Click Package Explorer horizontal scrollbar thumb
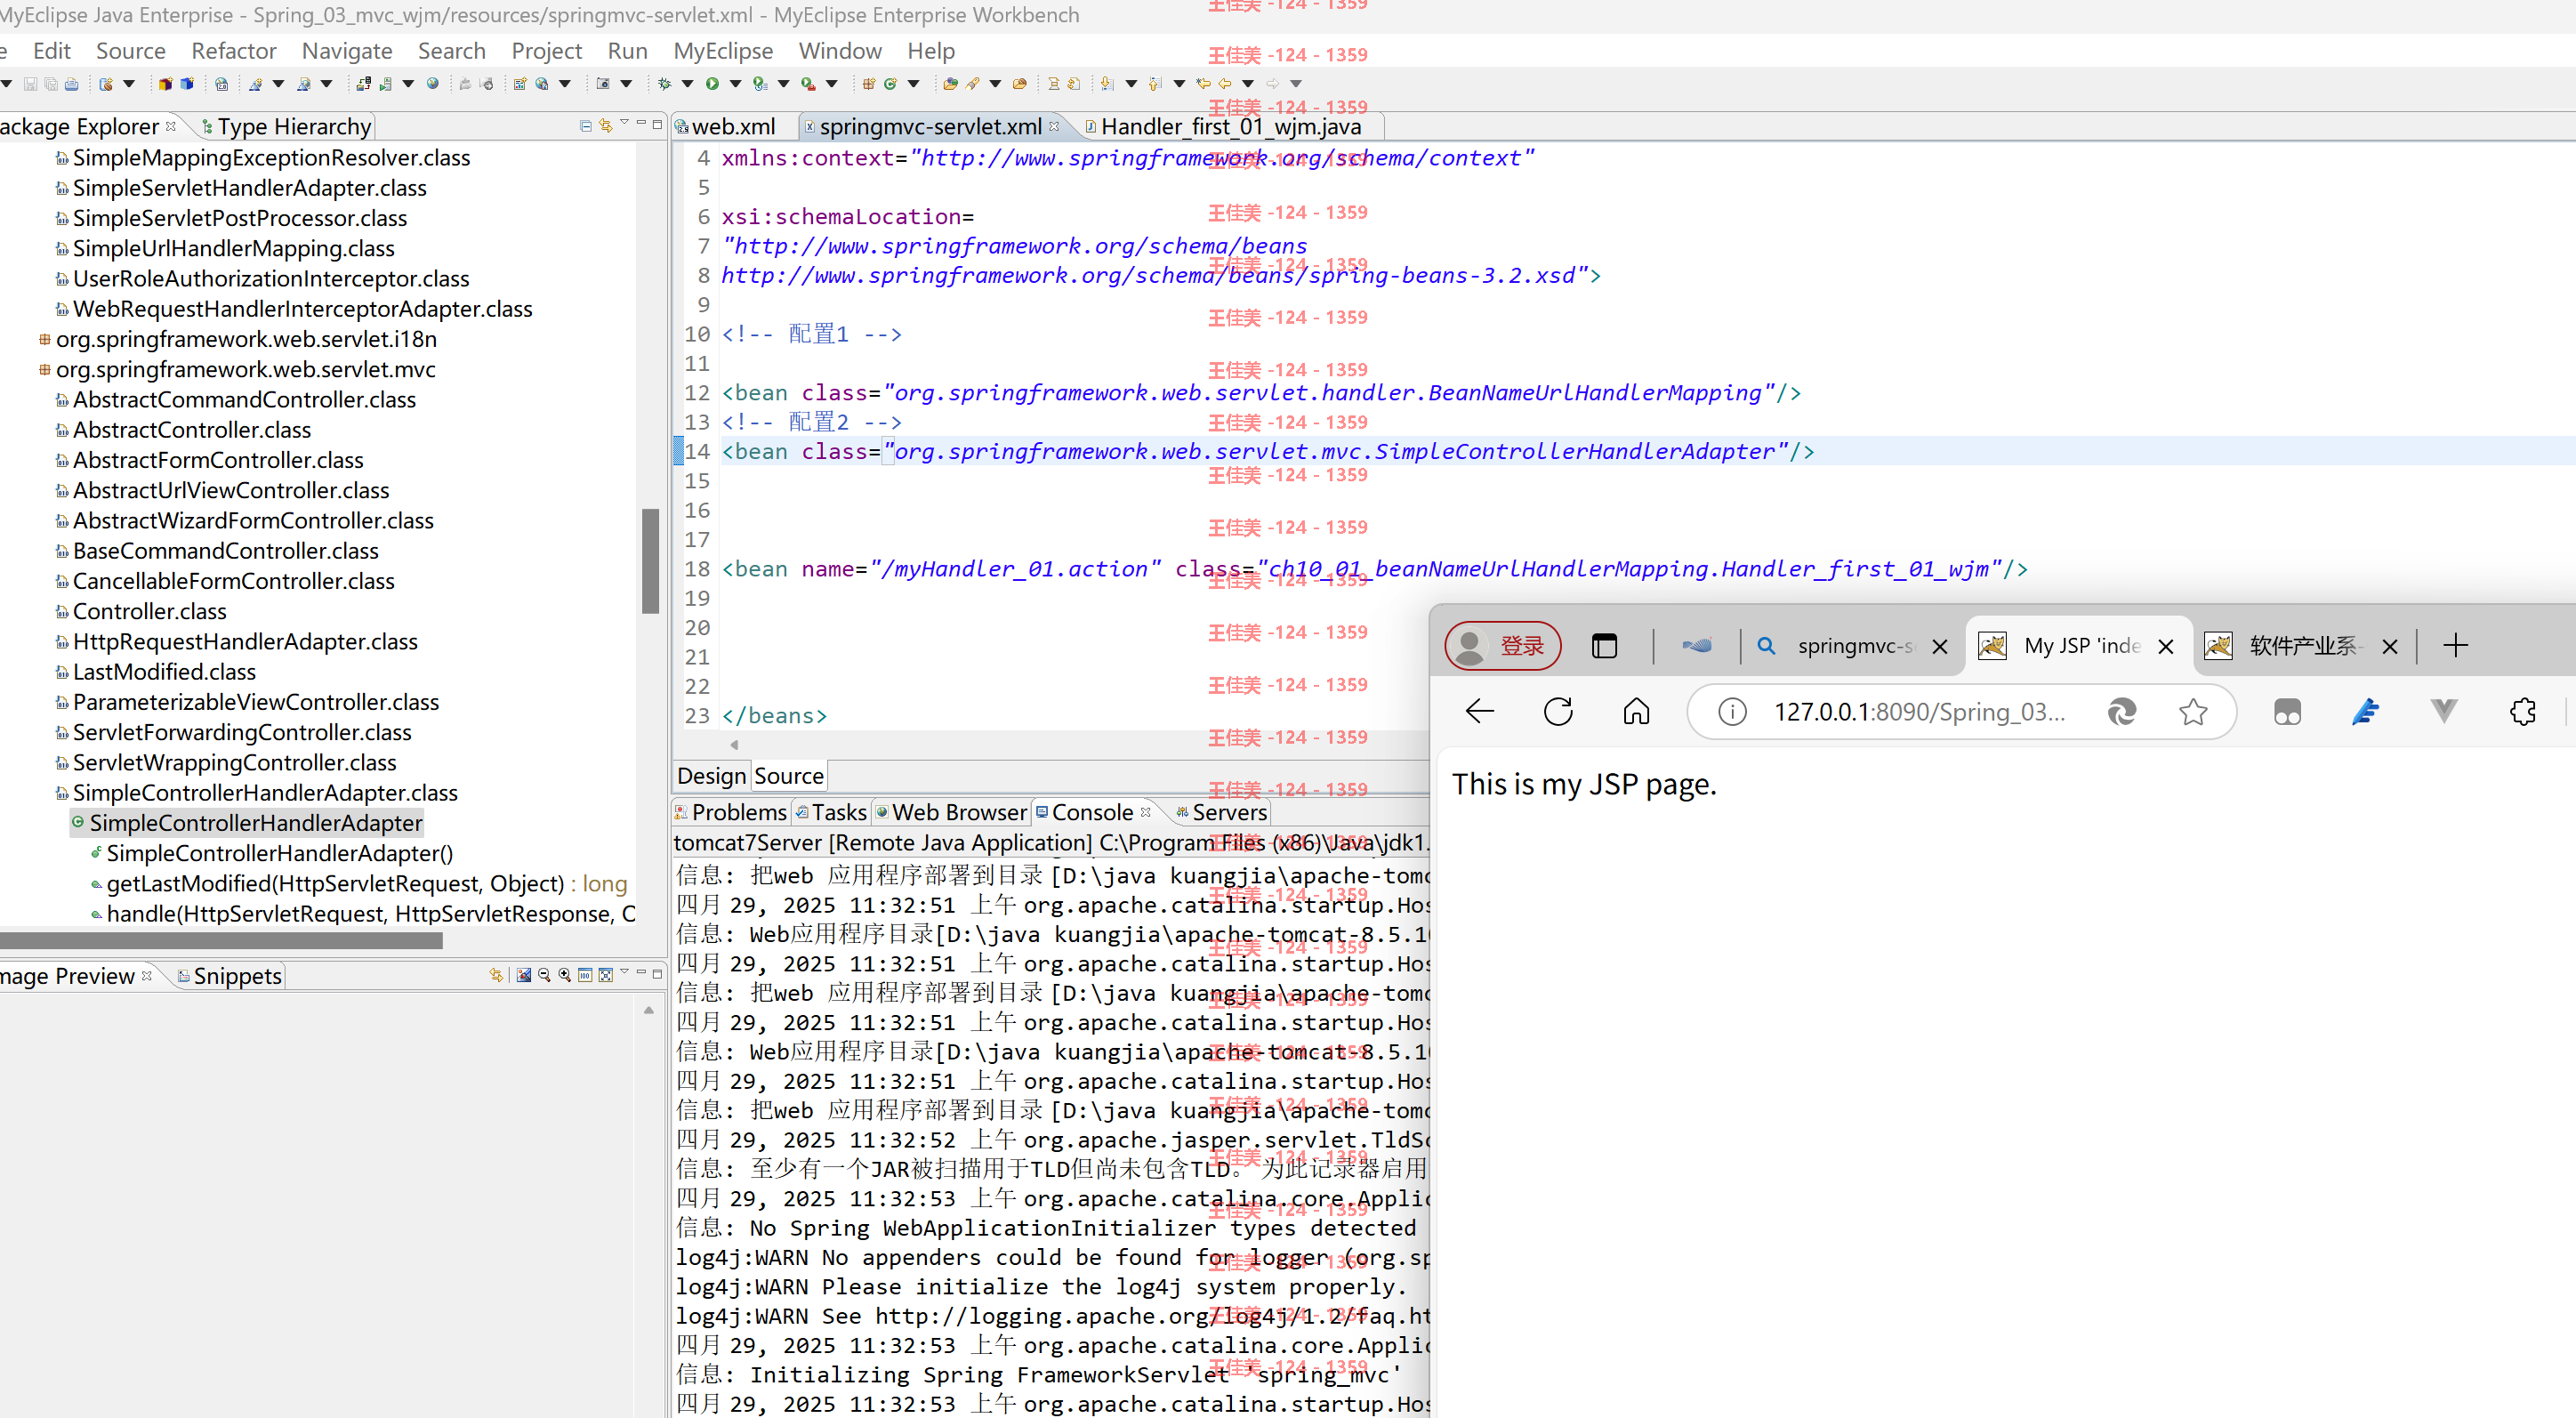Screen dimensions: 2576x1418 221,940
